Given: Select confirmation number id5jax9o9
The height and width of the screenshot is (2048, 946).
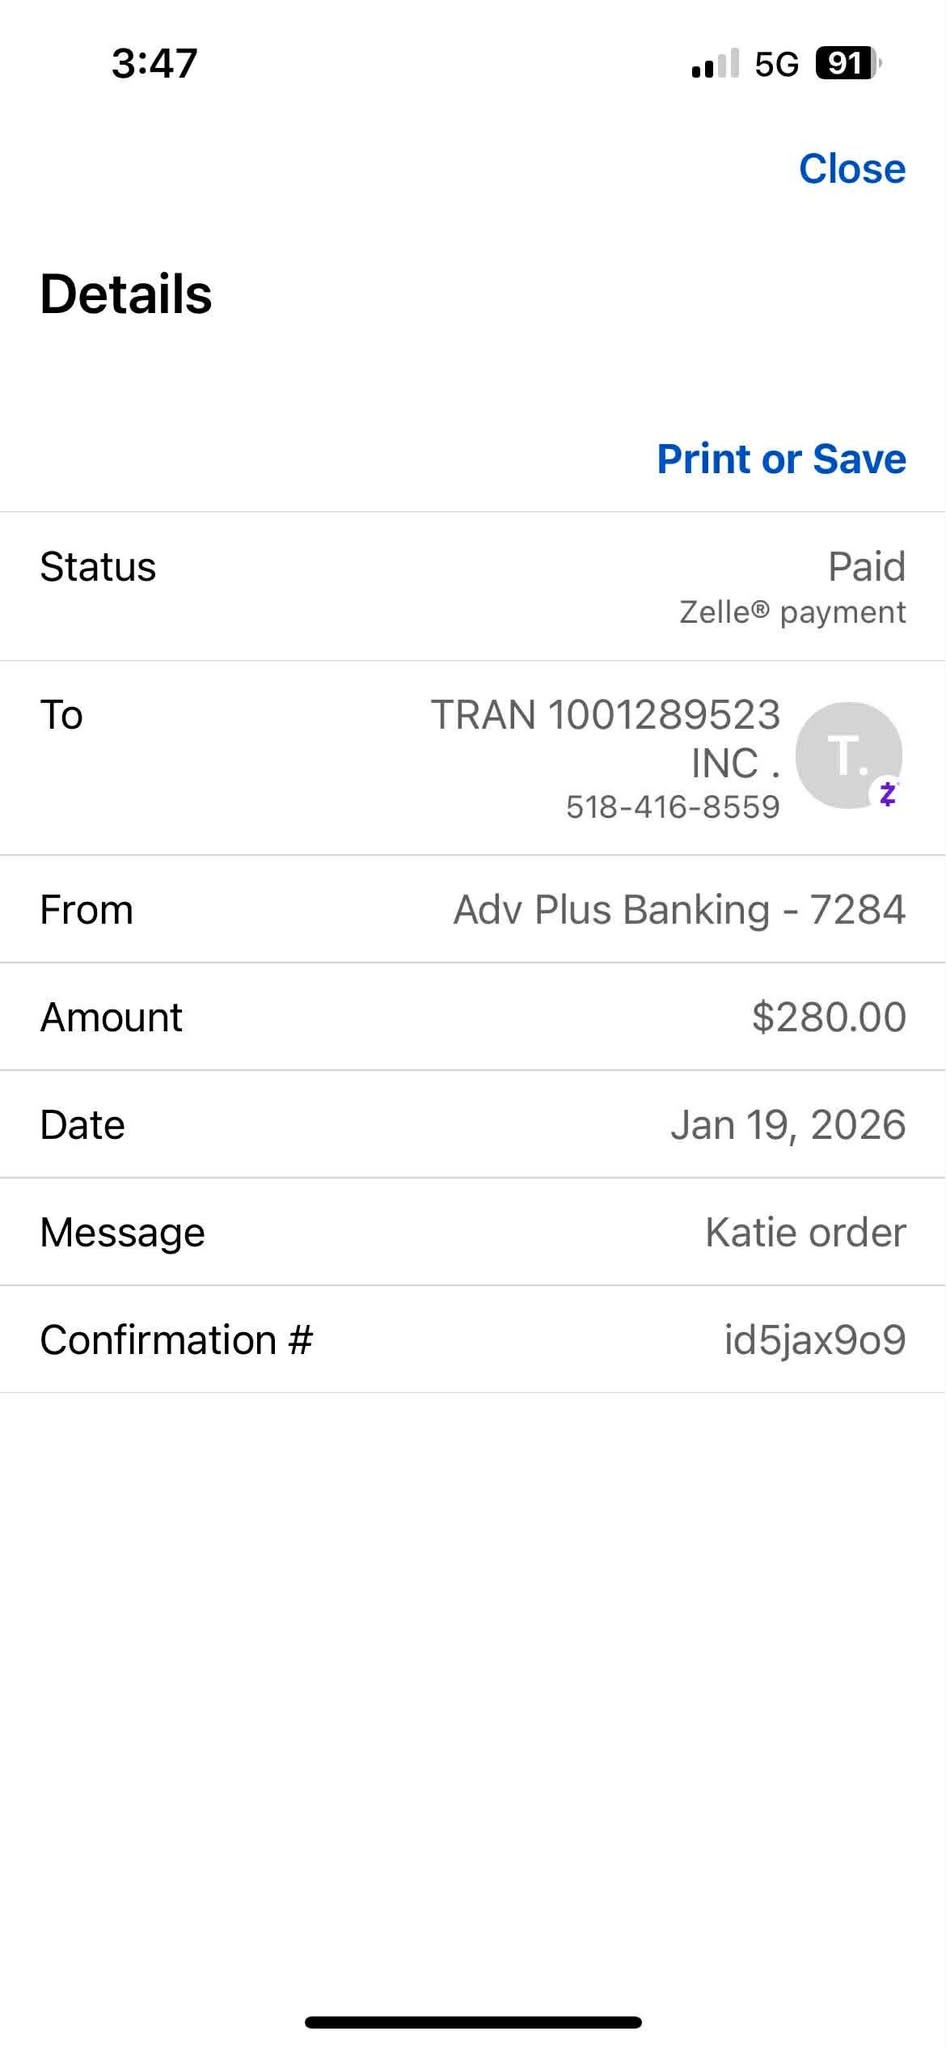Looking at the screenshot, I should coord(814,1340).
